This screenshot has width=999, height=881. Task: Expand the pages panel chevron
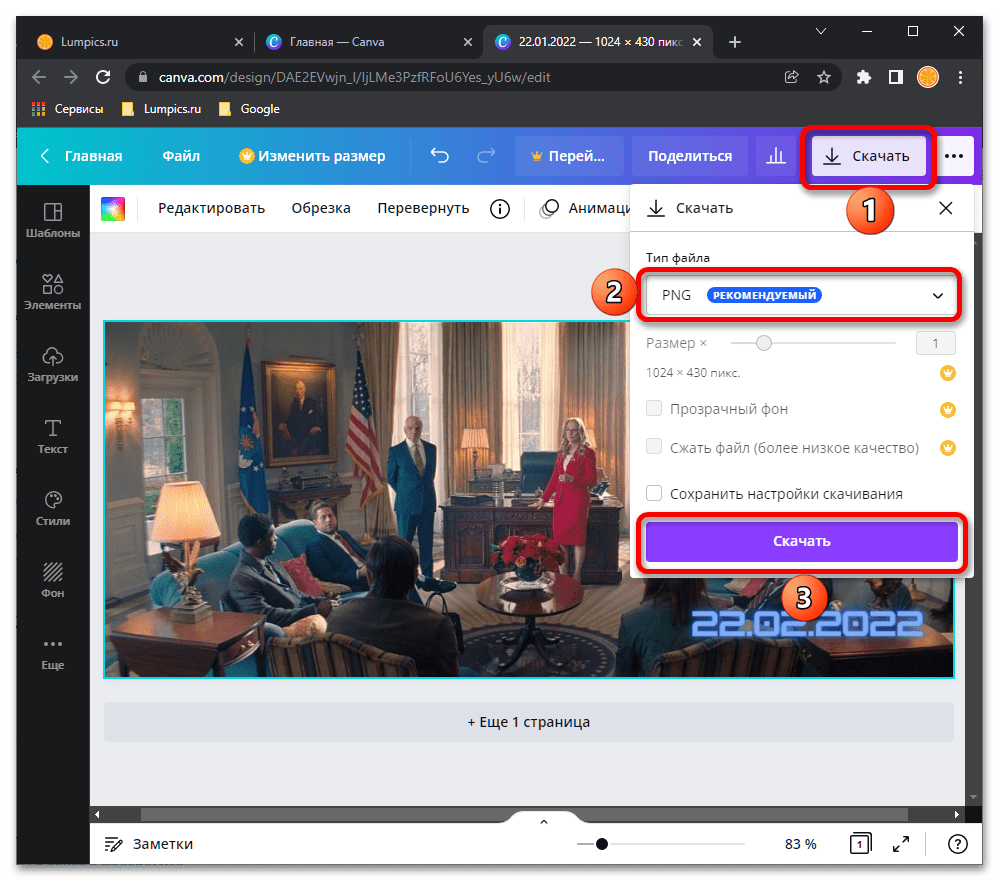point(543,822)
